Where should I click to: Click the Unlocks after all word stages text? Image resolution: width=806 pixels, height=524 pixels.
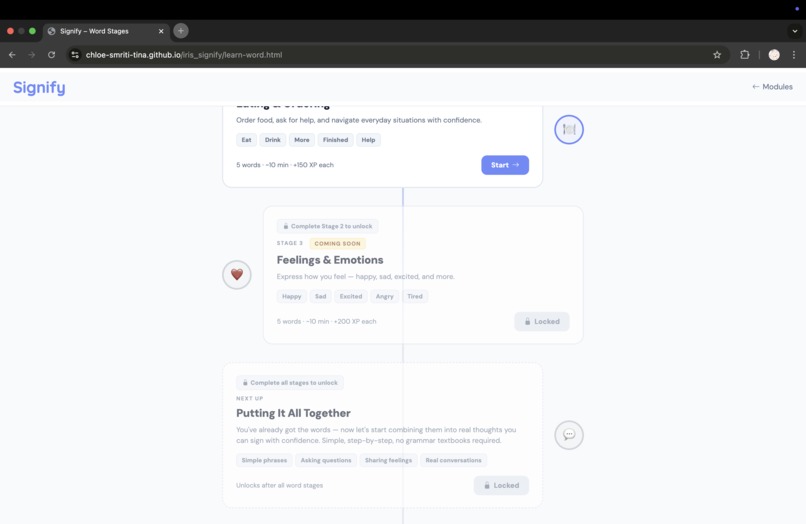coord(279,485)
